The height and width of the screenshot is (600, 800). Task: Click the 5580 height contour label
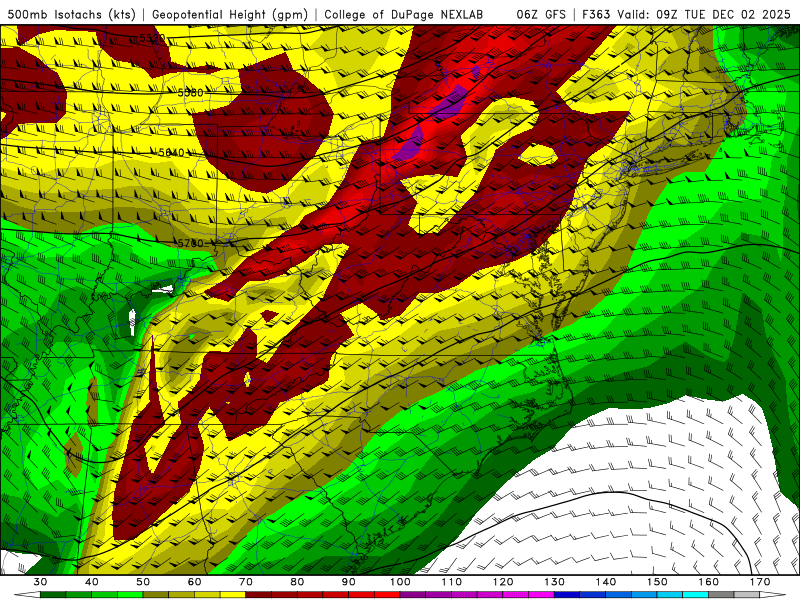pyautogui.click(x=190, y=92)
